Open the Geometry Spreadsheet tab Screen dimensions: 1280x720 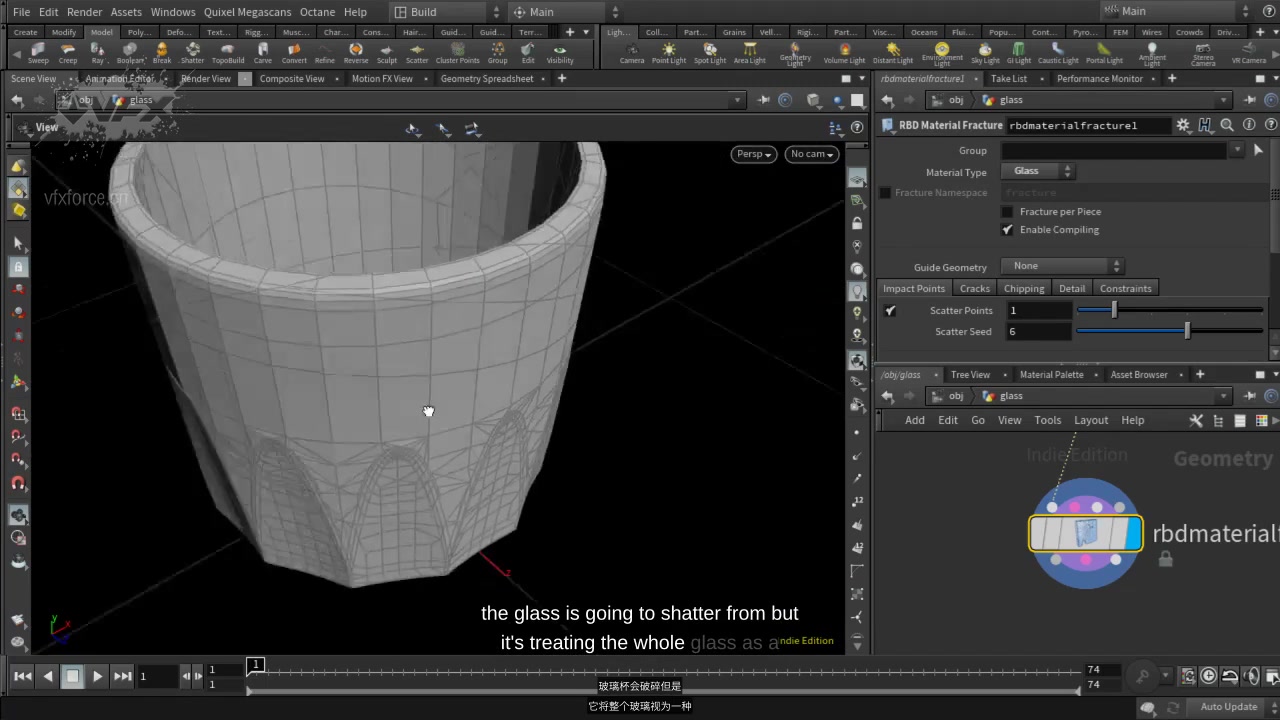[x=487, y=79]
